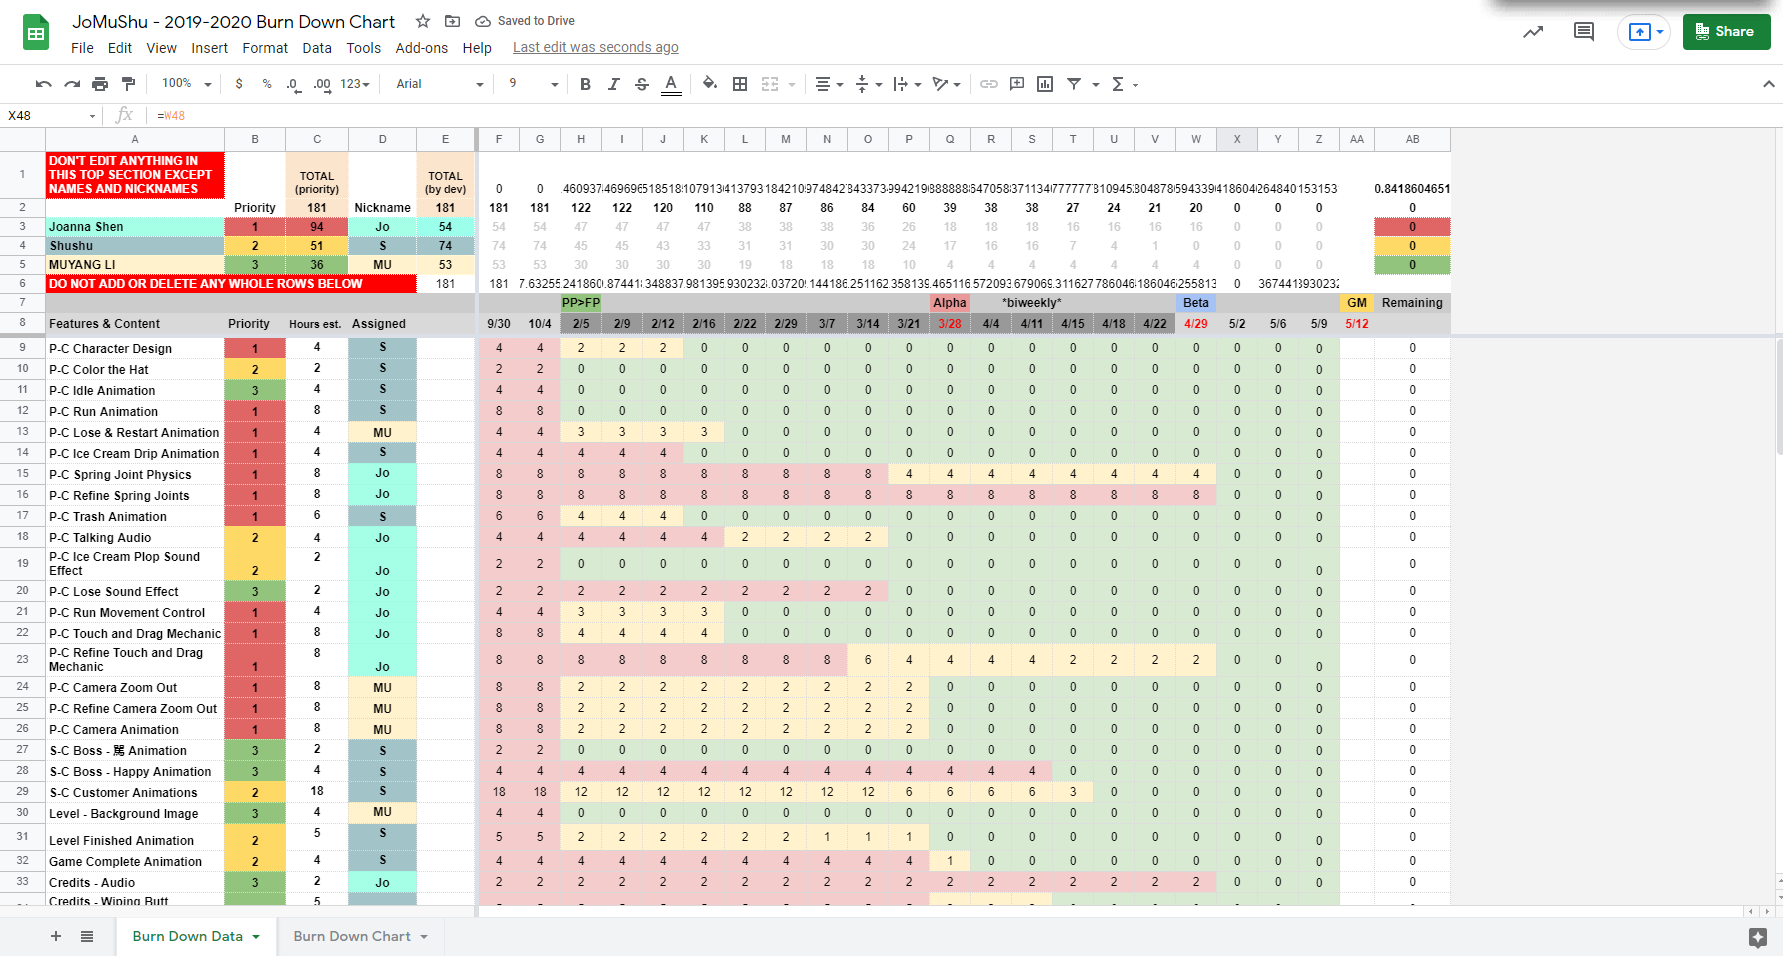The image size is (1783, 956).
Task: Open the All Sheets list icon
Action: click(87, 936)
